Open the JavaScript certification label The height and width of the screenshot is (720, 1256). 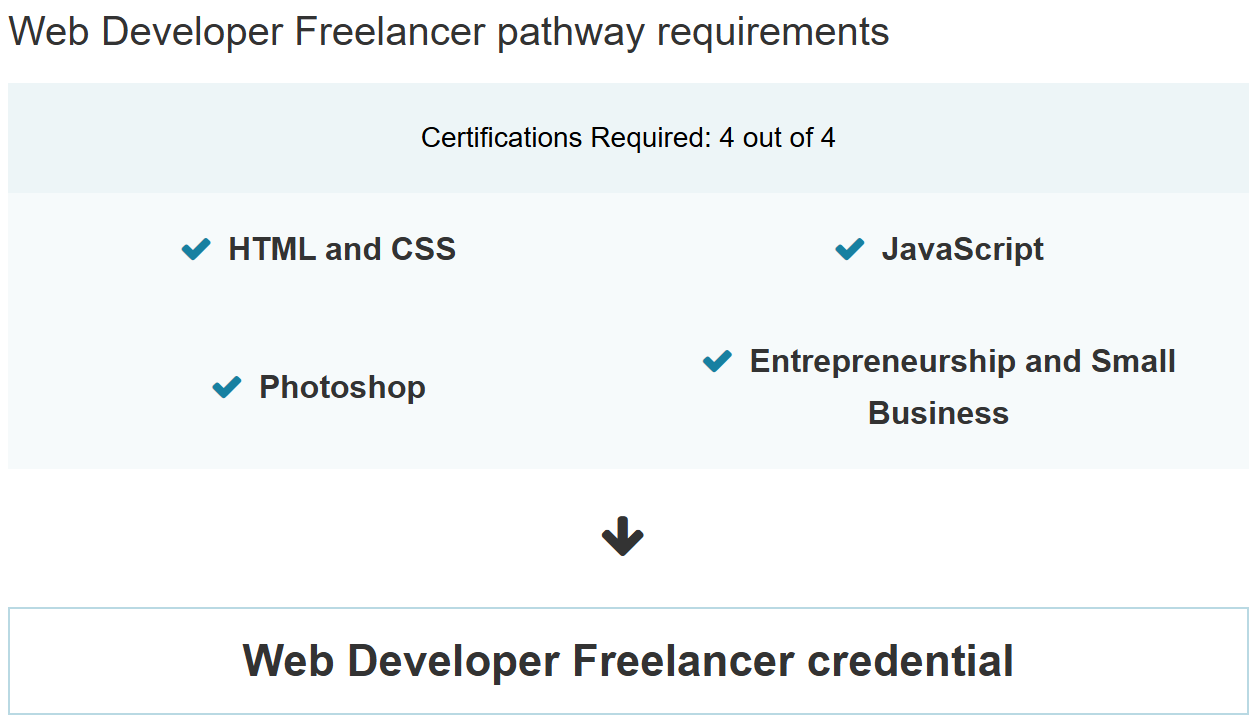click(x=962, y=249)
